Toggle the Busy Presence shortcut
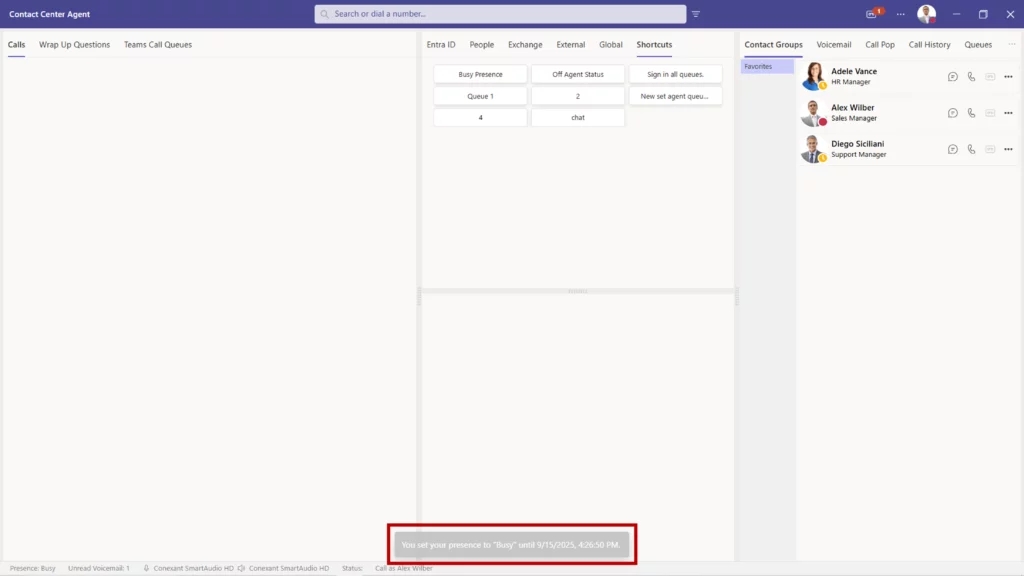 click(x=480, y=74)
